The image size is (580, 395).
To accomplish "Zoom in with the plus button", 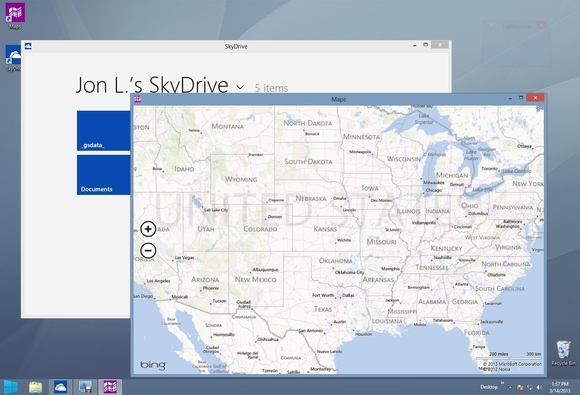I will coord(148,229).
